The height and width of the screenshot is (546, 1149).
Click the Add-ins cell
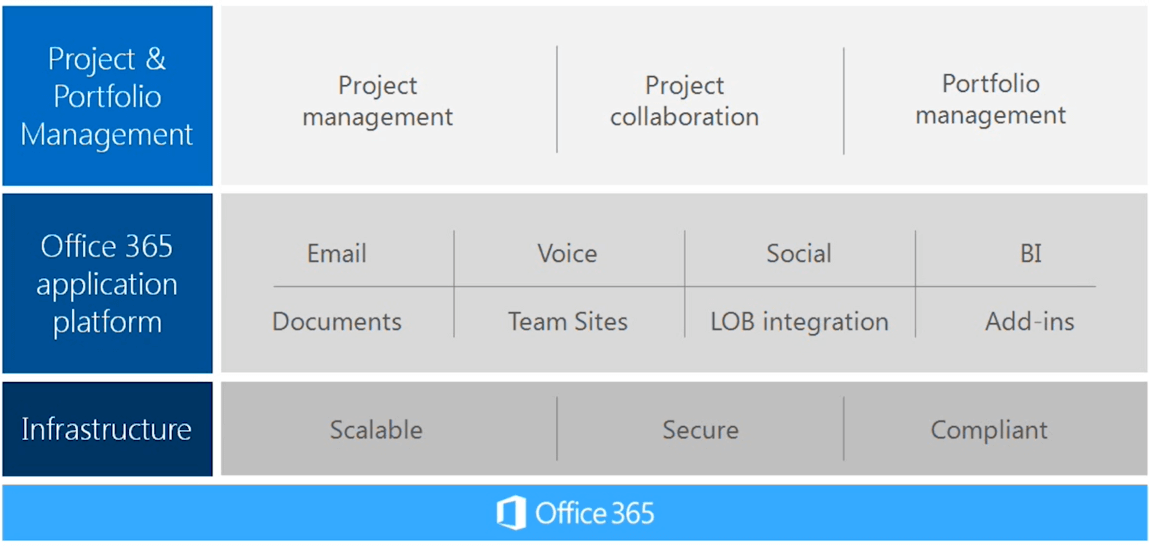coord(1029,322)
